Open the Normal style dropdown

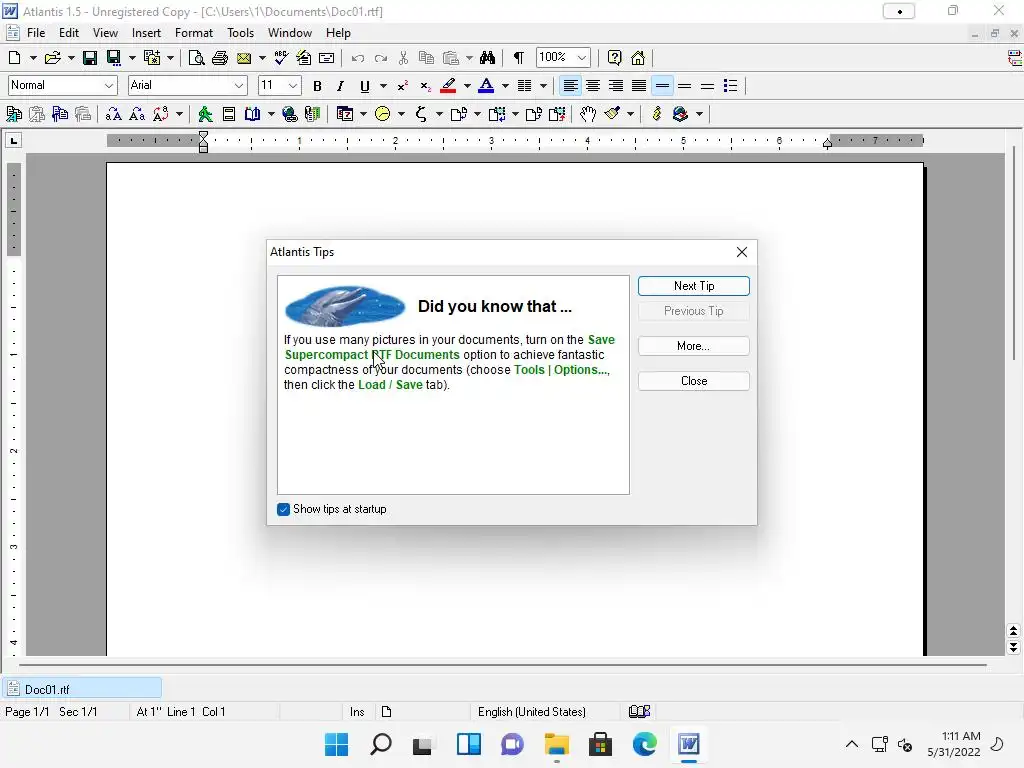pos(108,86)
